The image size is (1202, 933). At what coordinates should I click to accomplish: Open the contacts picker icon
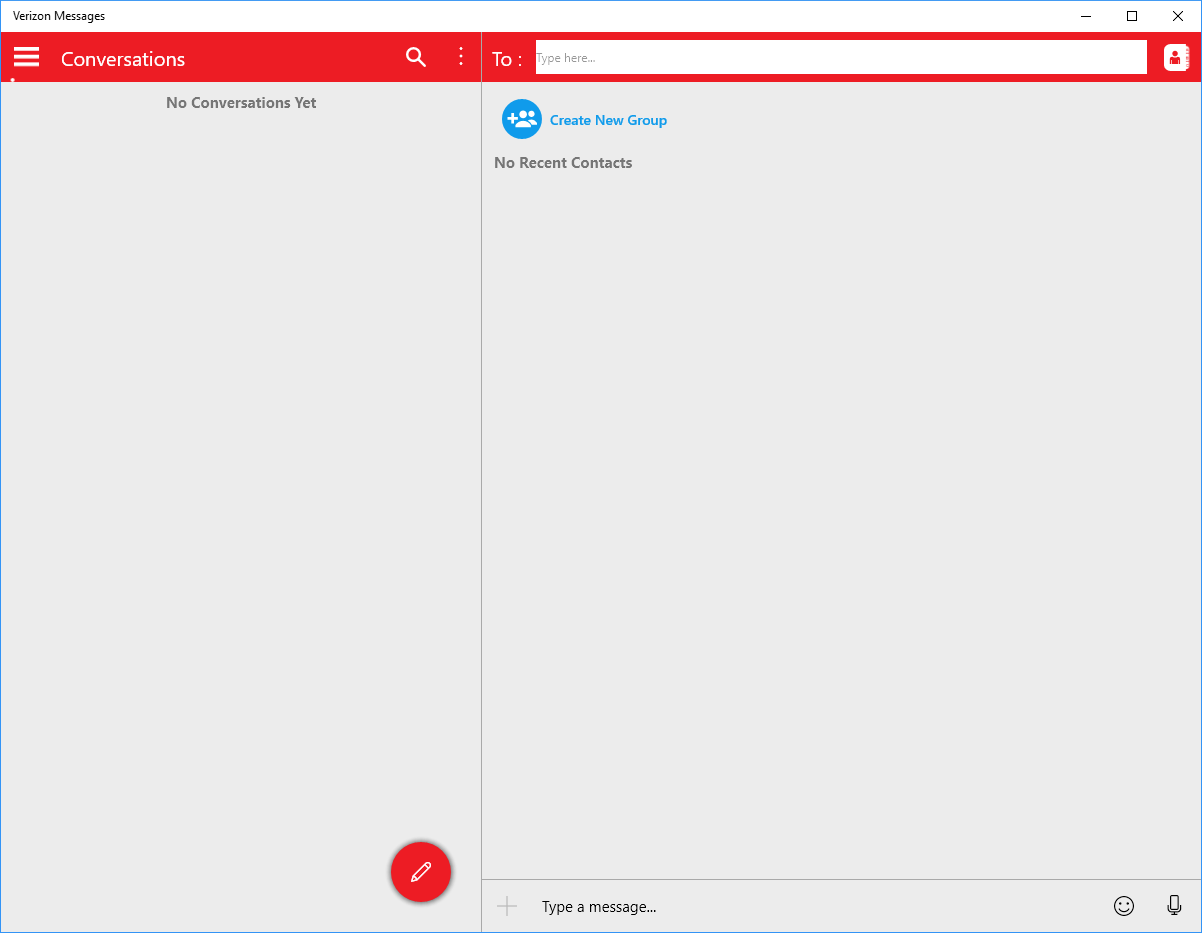tap(1176, 58)
